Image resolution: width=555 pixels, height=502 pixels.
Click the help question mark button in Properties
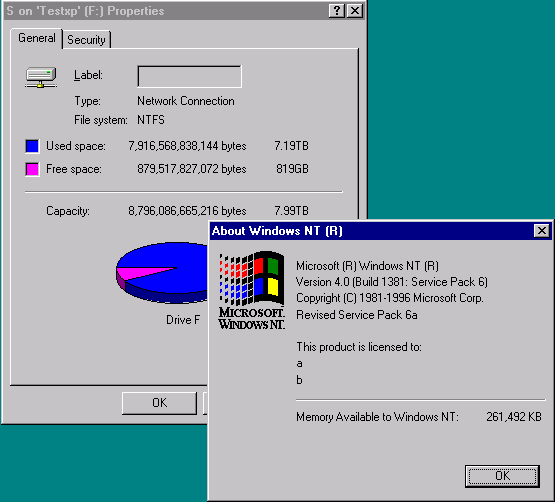click(x=337, y=11)
